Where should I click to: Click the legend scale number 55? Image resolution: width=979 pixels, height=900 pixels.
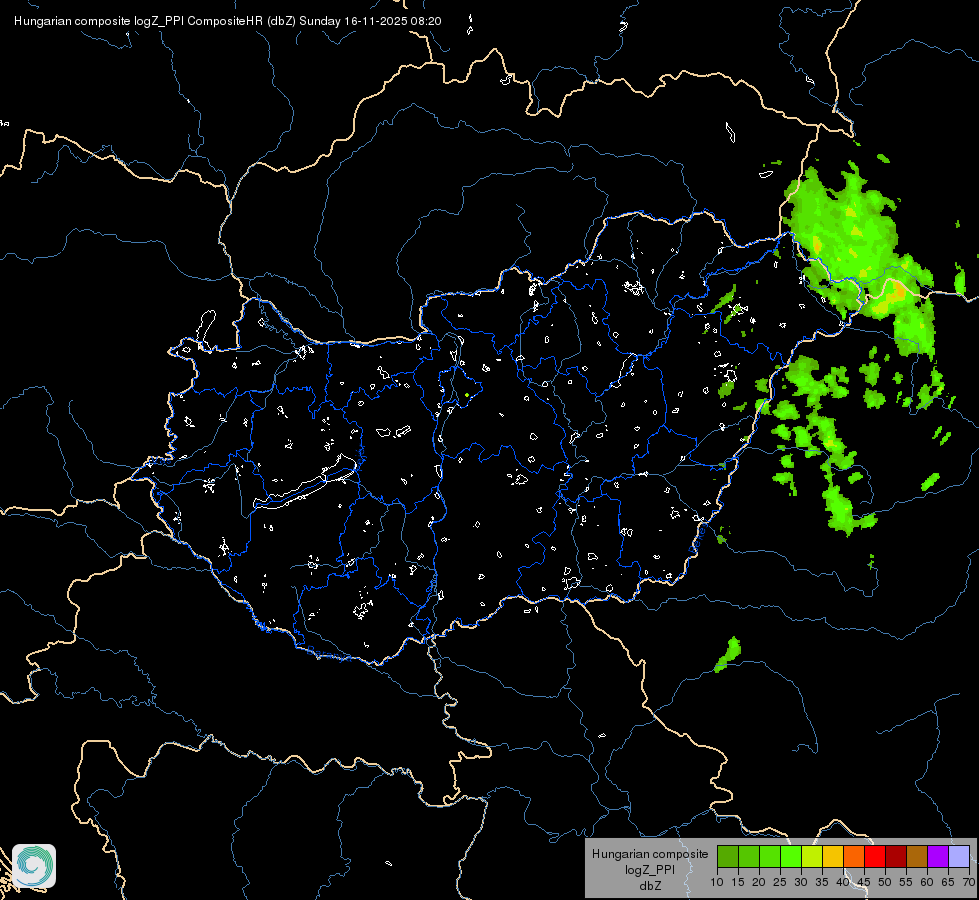(x=906, y=883)
